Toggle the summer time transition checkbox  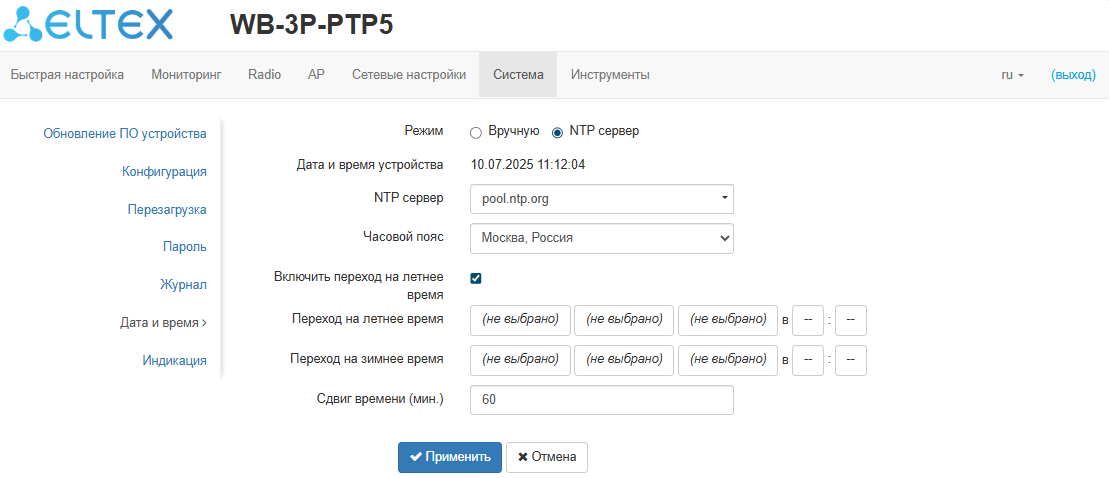click(476, 278)
